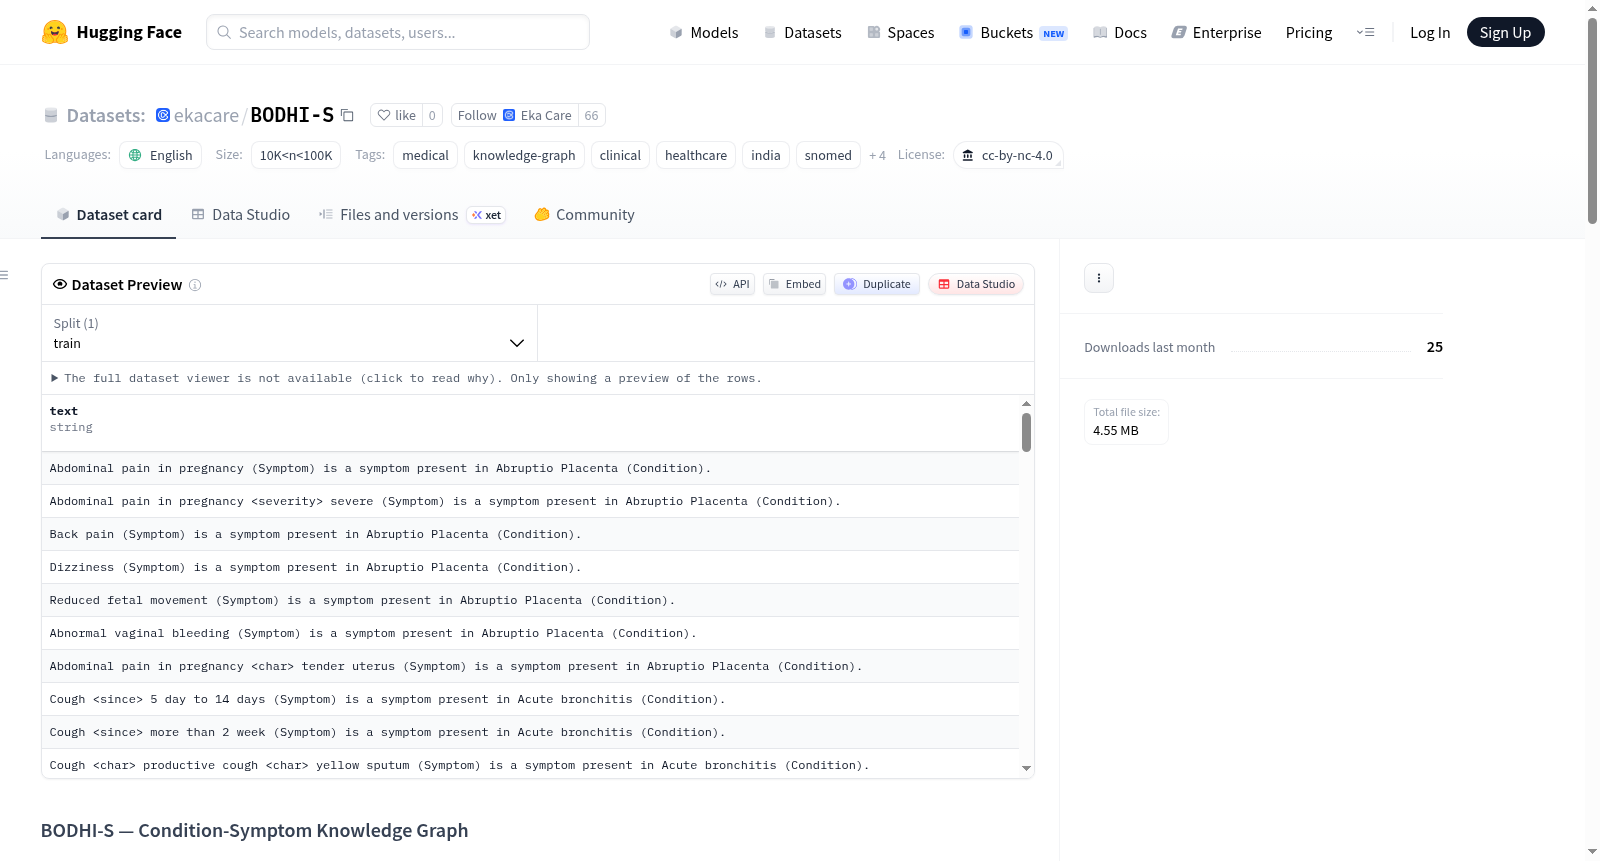Open the BODHI-S dataset title link
This screenshot has height=861, width=1600.
[292, 115]
